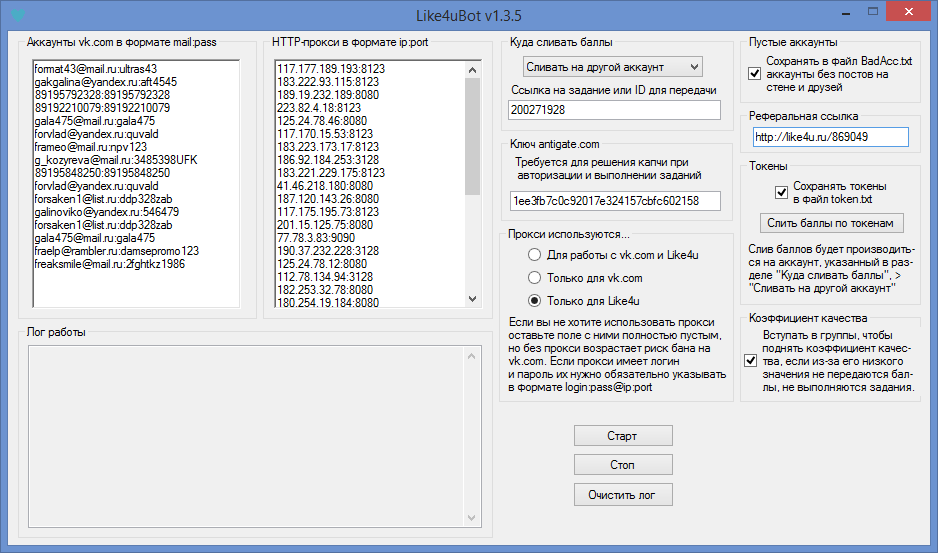This screenshot has width=938, height=553.
Task: Click account line galinoviko@yandex.ru:546479
Action: 106,212
